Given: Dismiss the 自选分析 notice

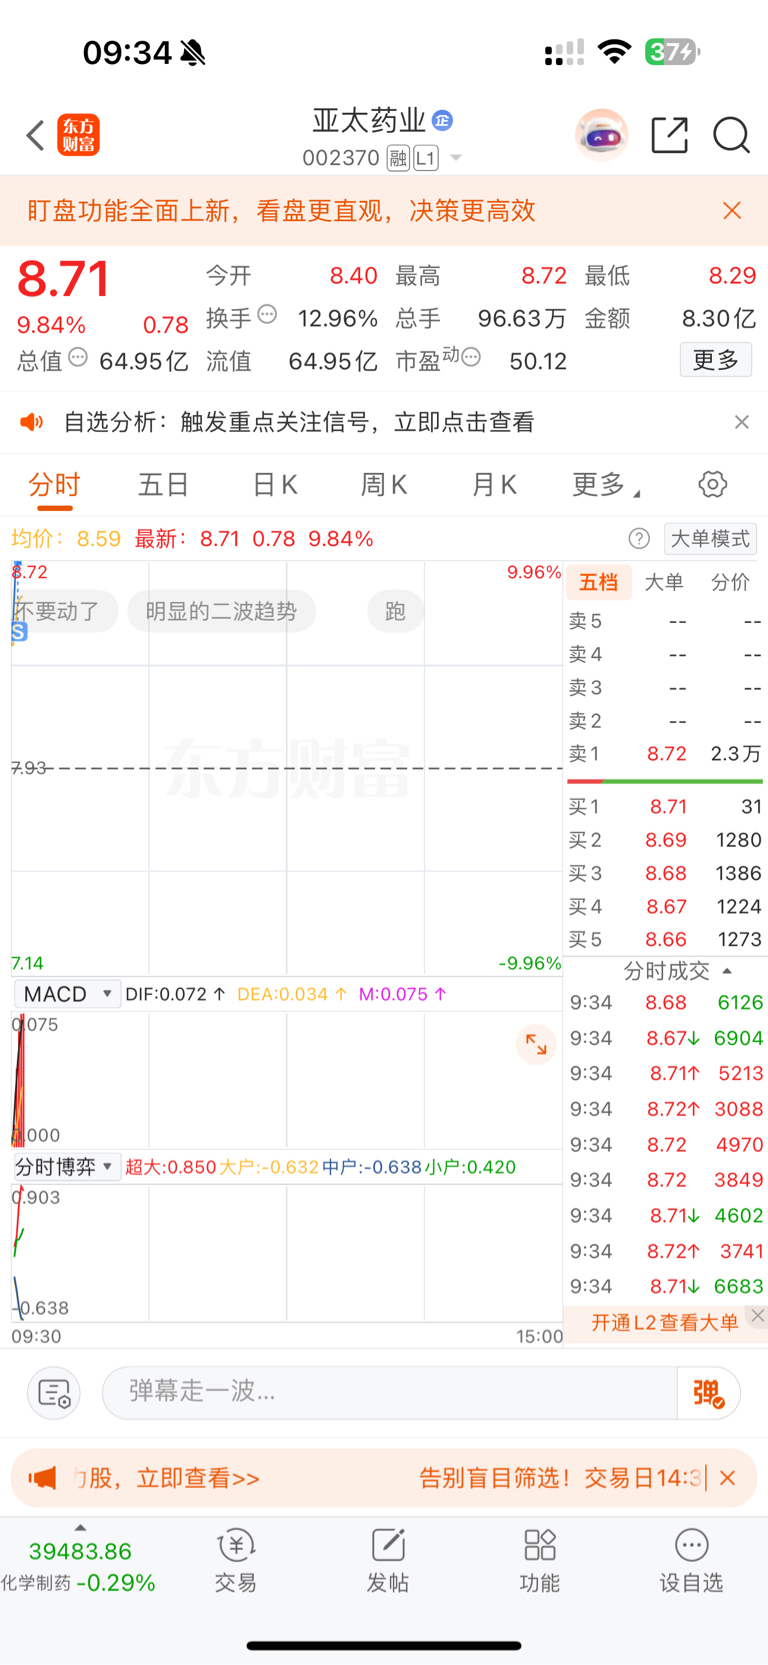Looking at the screenshot, I should [x=741, y=422].
